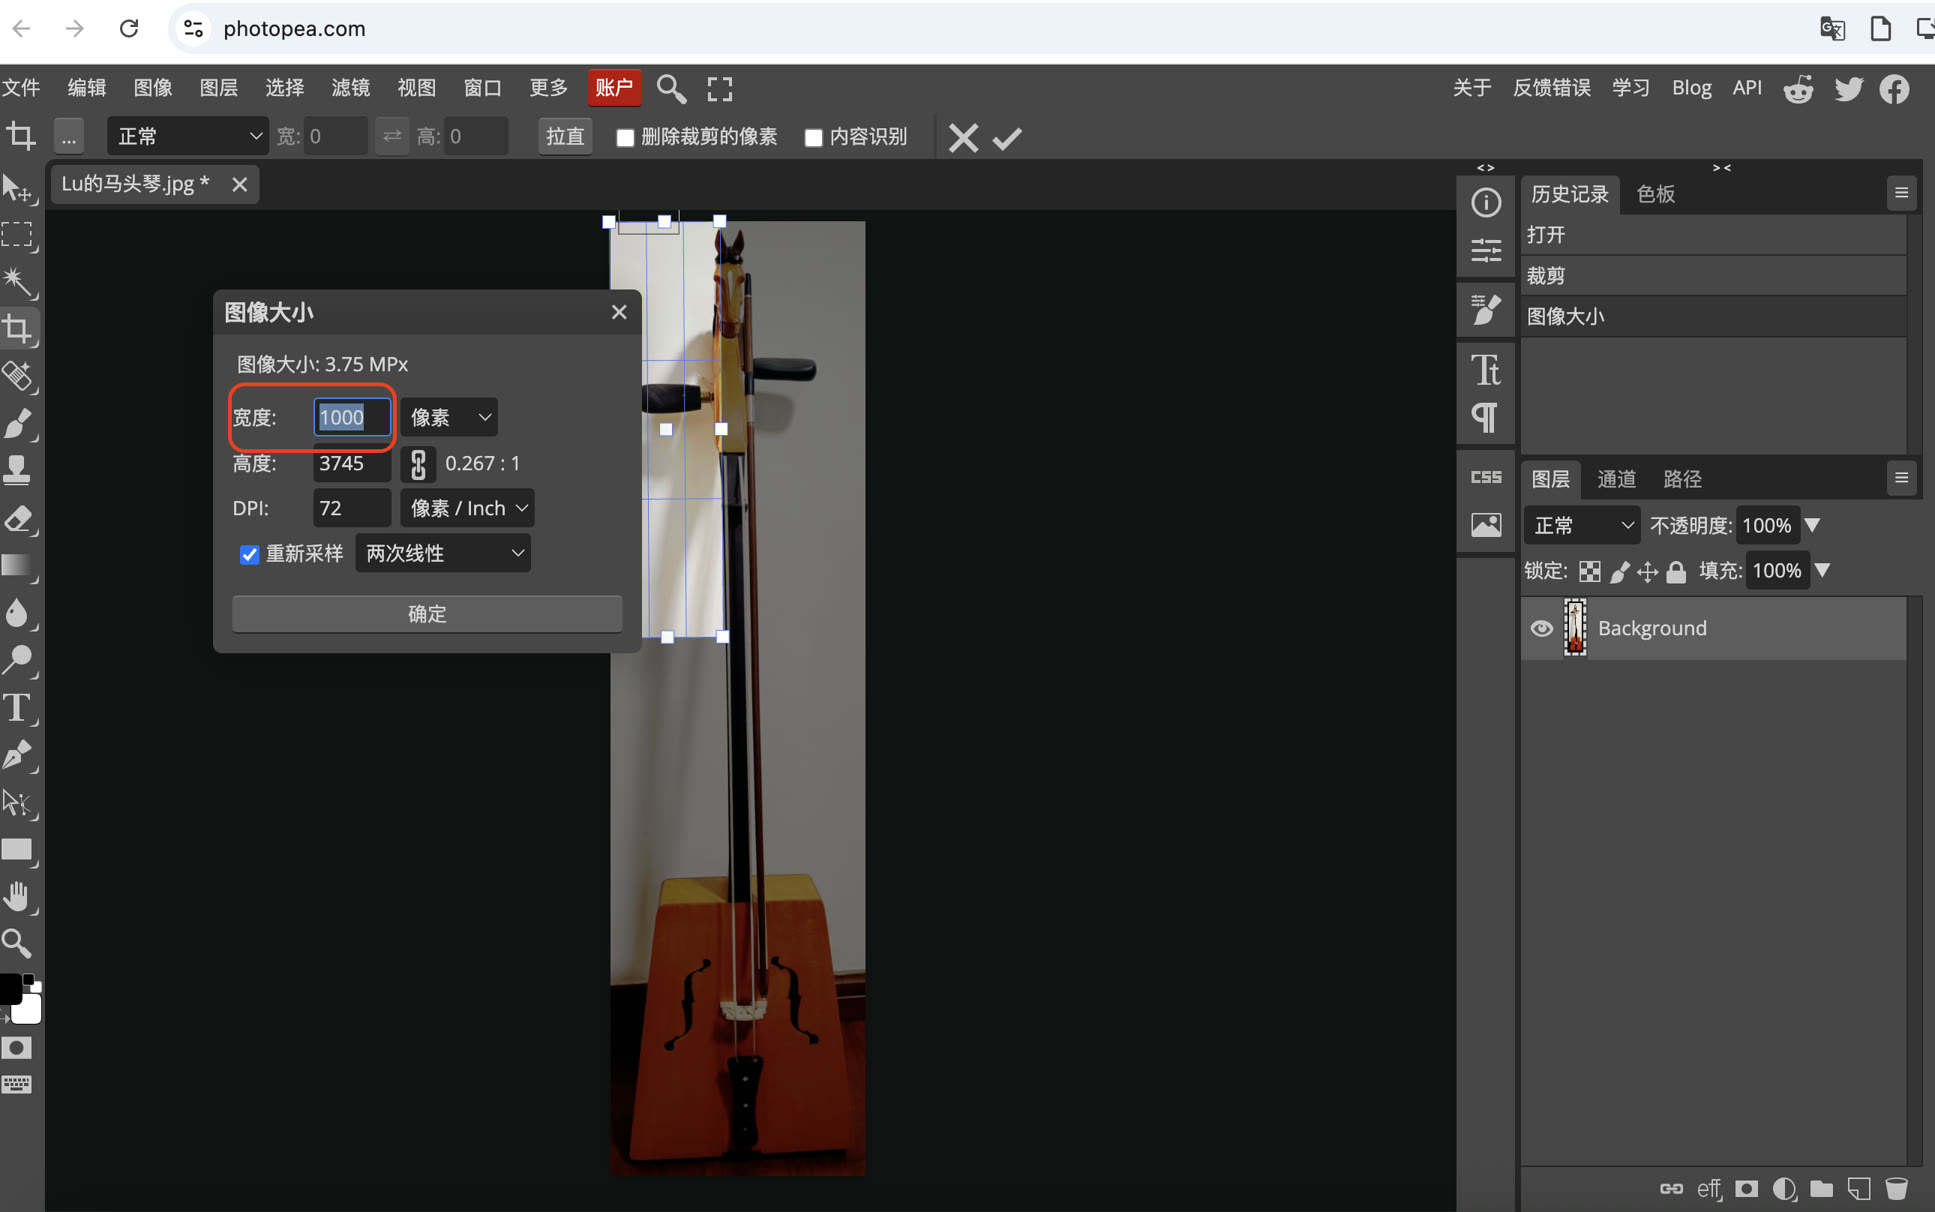Select the Brush tool
This screenshot has width=1935, height=1212.
[20, 424]
